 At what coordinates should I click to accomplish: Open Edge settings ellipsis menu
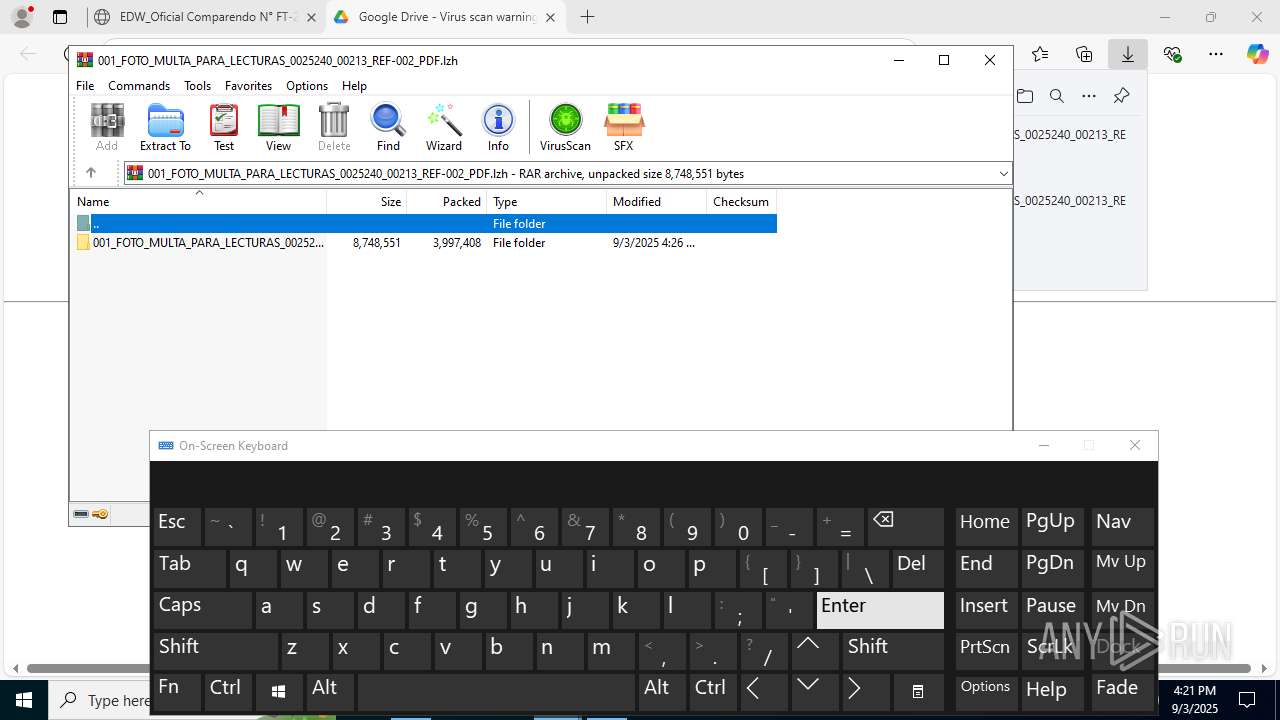(x=1216, y=54)
